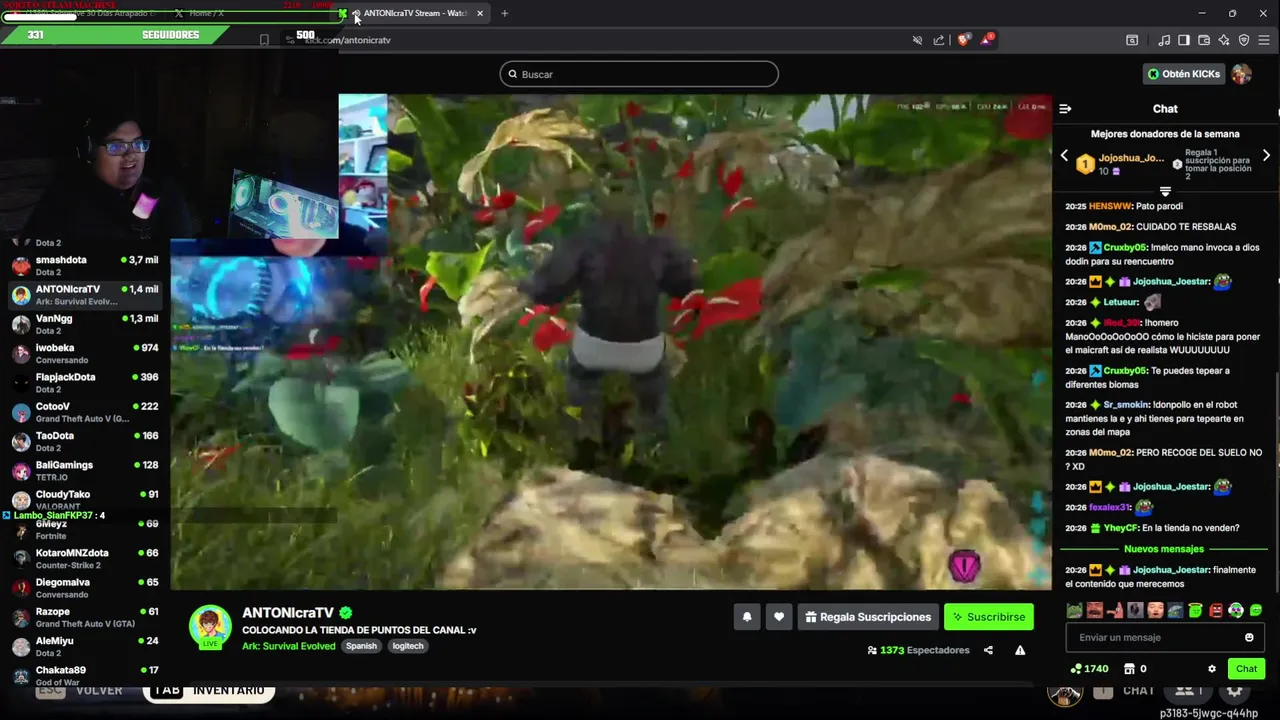Click the share stream icon beside viewers
This screenshot has width=1280, height=720.
coord(988,650)
